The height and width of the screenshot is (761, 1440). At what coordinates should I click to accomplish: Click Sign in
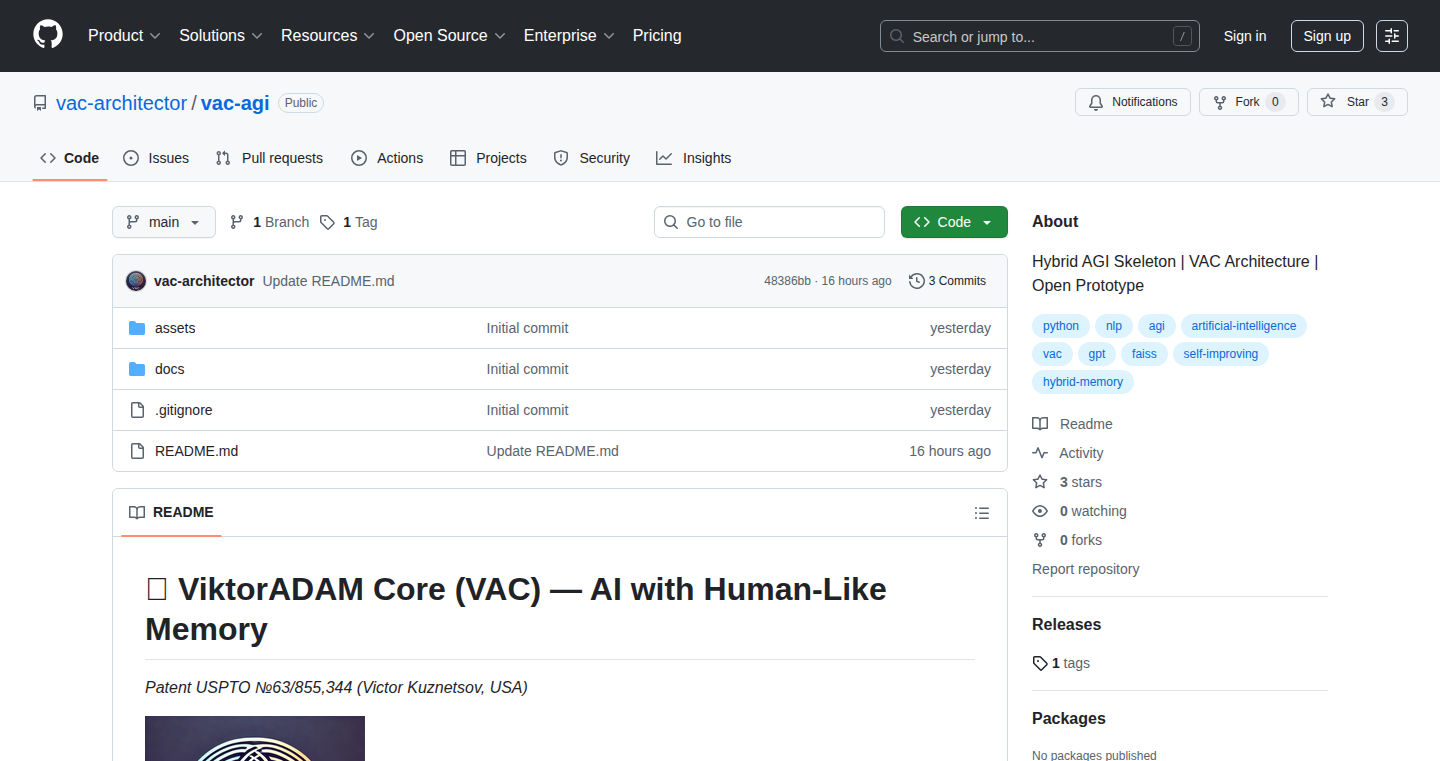tap(1245, 36)
